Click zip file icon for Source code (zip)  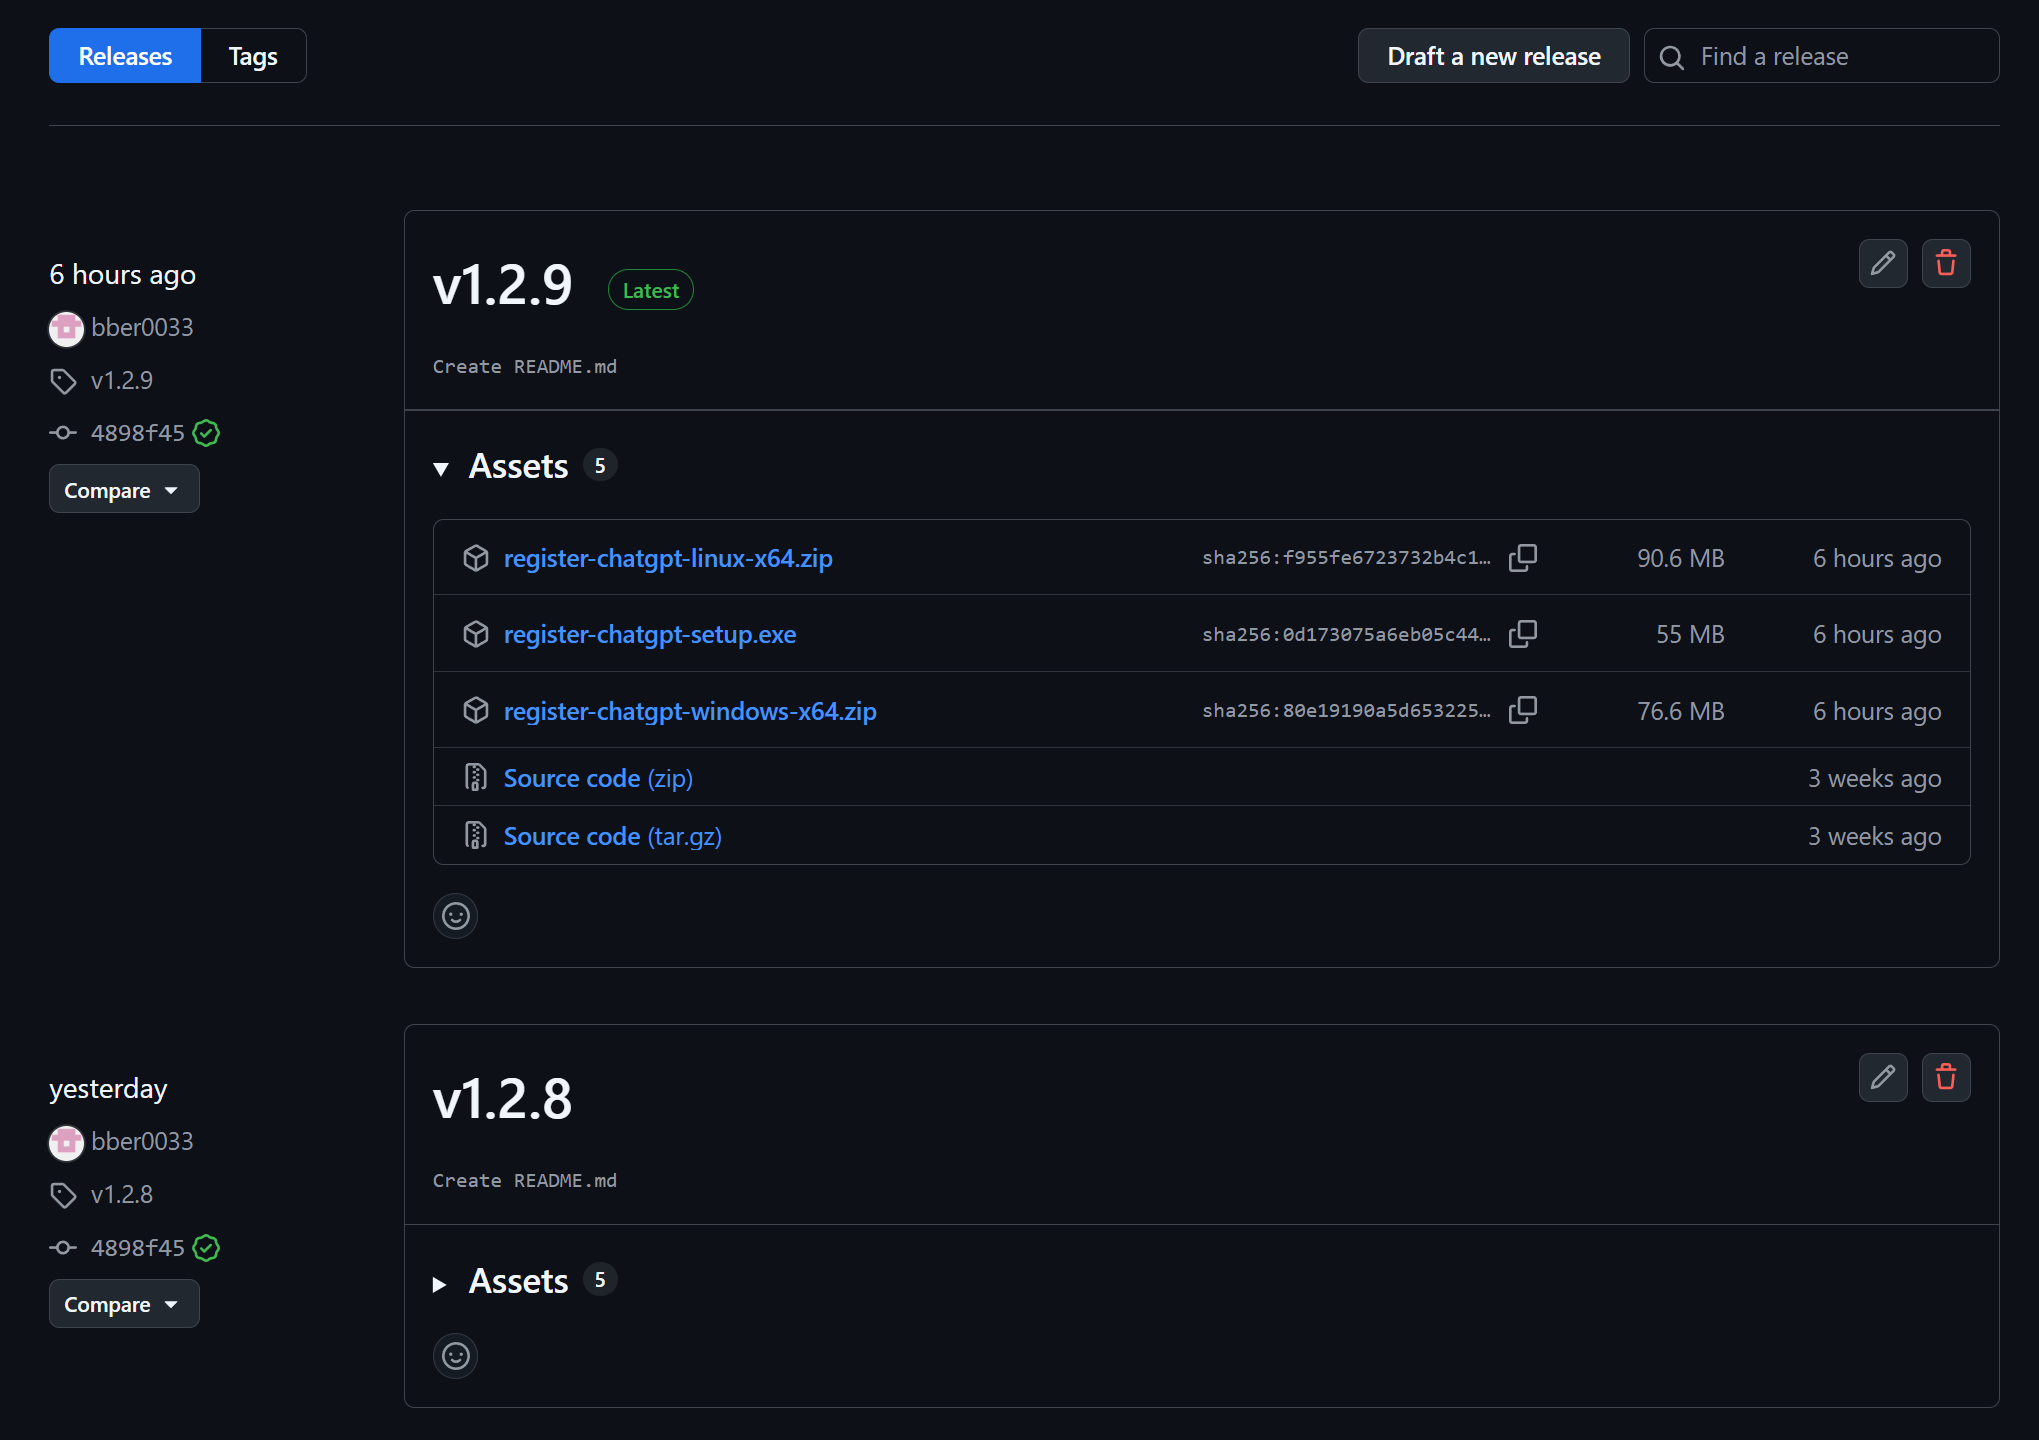coord(476,778)
